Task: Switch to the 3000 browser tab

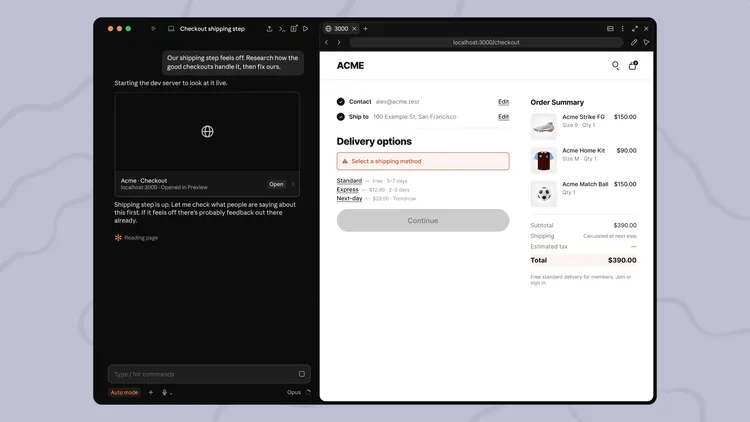Action: (341, 29)
